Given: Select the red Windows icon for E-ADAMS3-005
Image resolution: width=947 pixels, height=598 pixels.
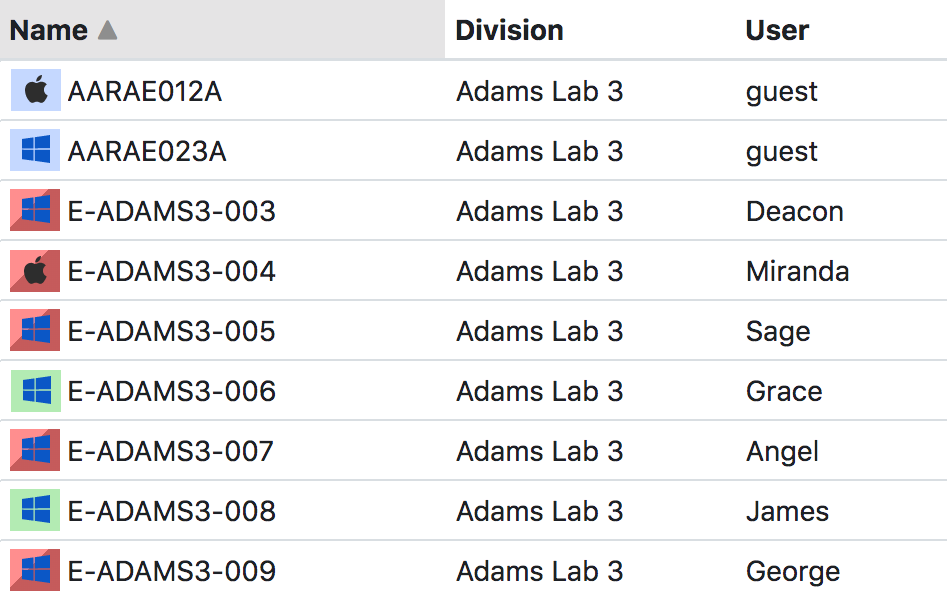Looking at the screenshot, I should (x=36, y=330).
